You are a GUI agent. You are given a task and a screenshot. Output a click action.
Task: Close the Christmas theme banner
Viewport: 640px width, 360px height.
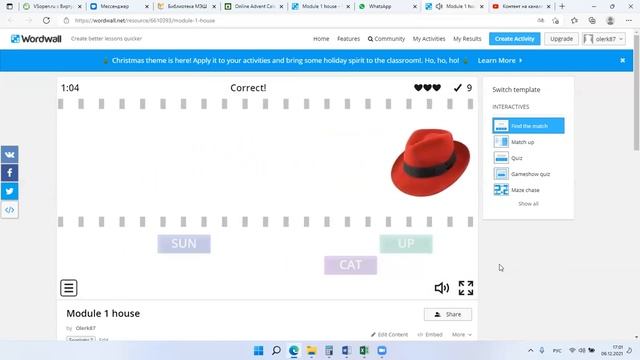tap(622, 60)
